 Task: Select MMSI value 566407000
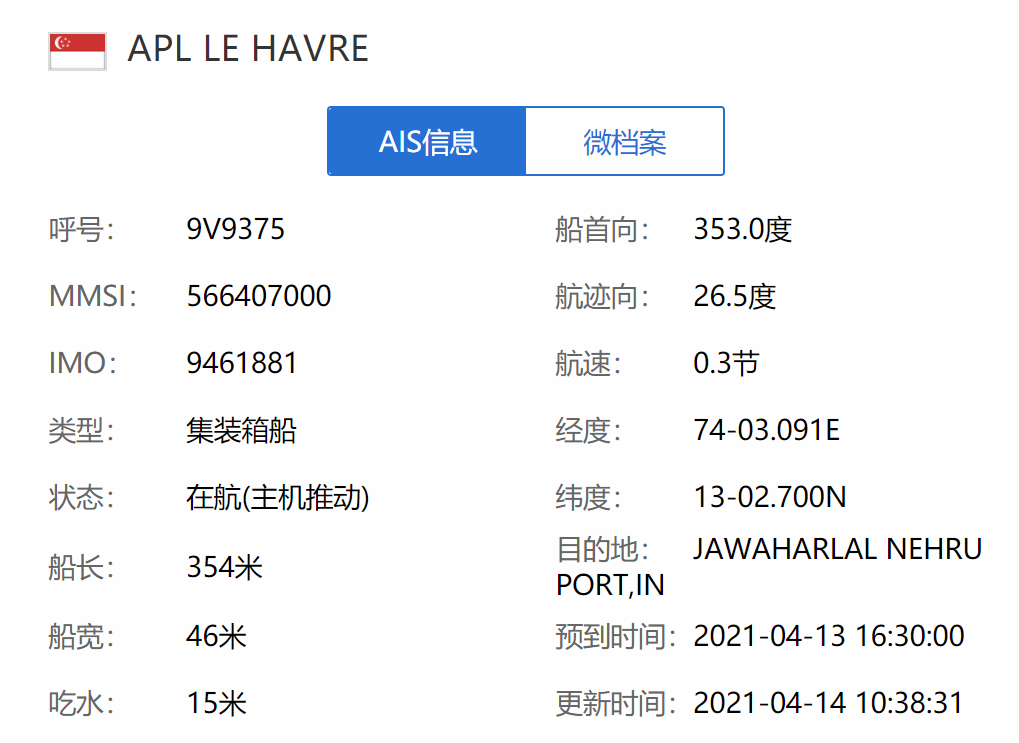click(259, 296)
